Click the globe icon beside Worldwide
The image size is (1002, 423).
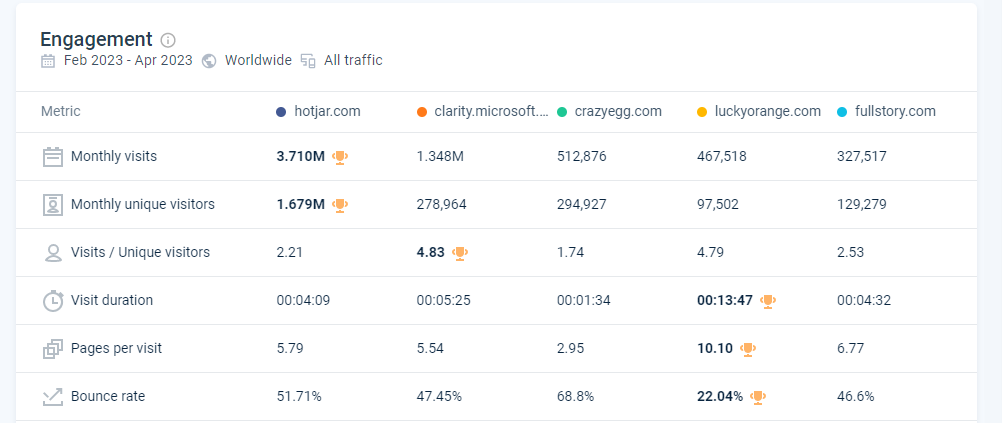click(x=208, y=61)
